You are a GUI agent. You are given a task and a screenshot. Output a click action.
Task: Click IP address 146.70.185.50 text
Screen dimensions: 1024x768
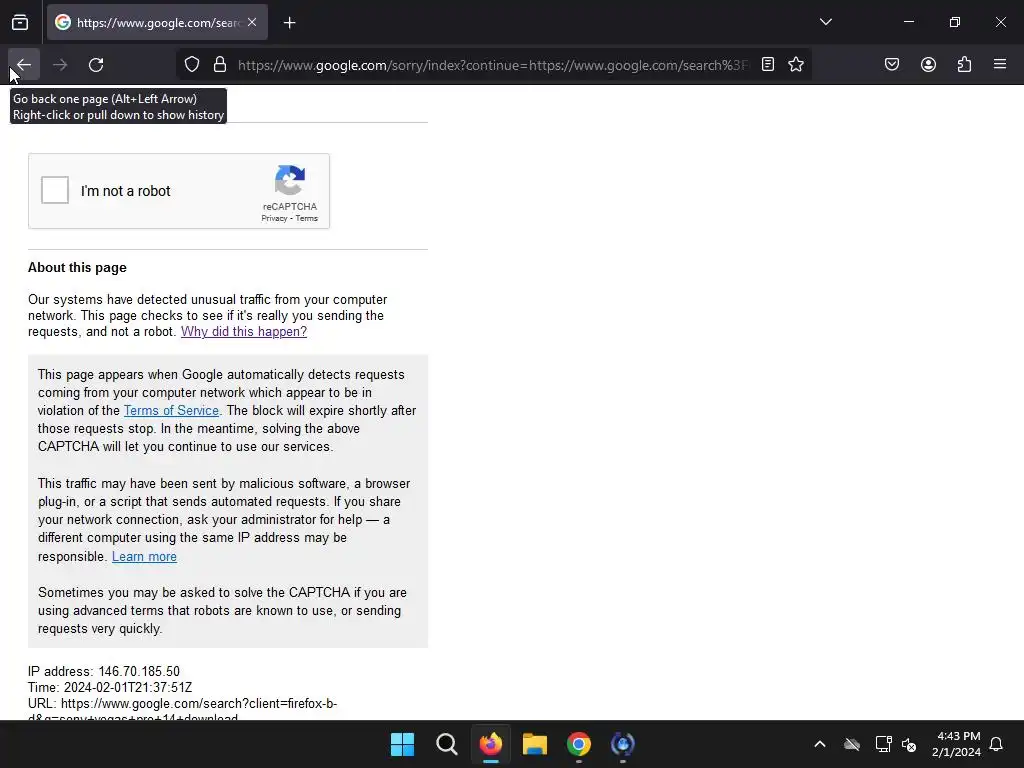(x=104, y=671)
